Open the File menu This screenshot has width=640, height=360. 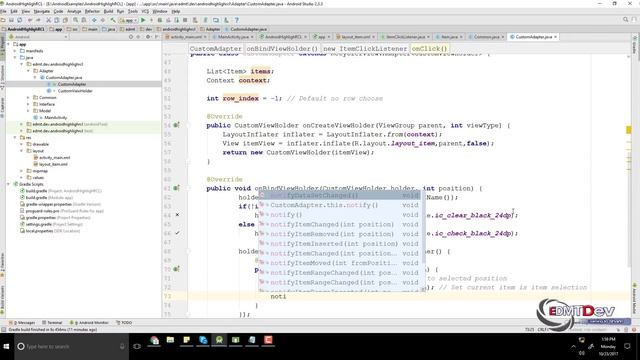click(3, 11)
